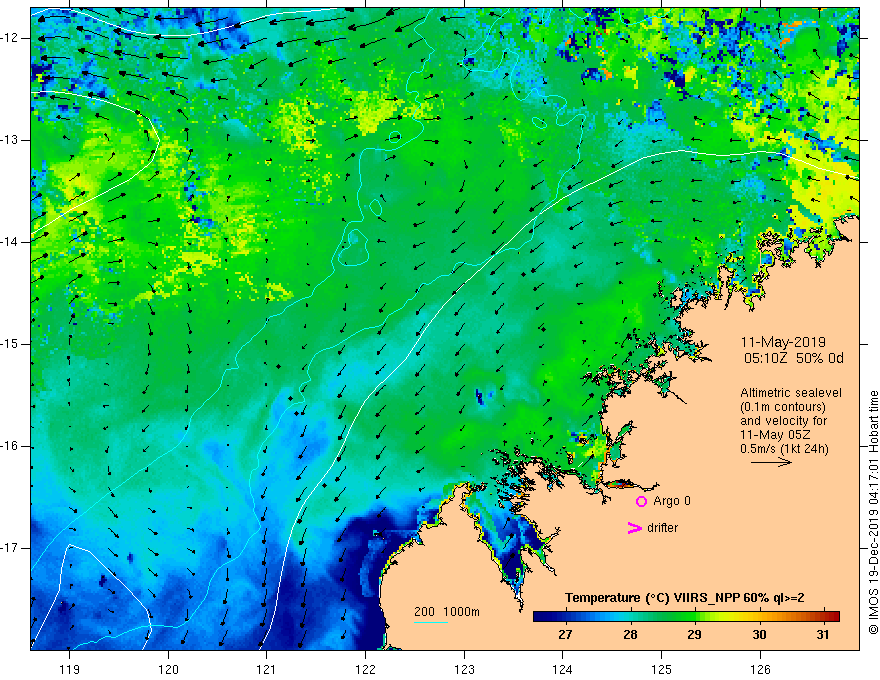
Task: Click the longitude axis label 121
Action: pyautogui.click(x=266, y=669)
